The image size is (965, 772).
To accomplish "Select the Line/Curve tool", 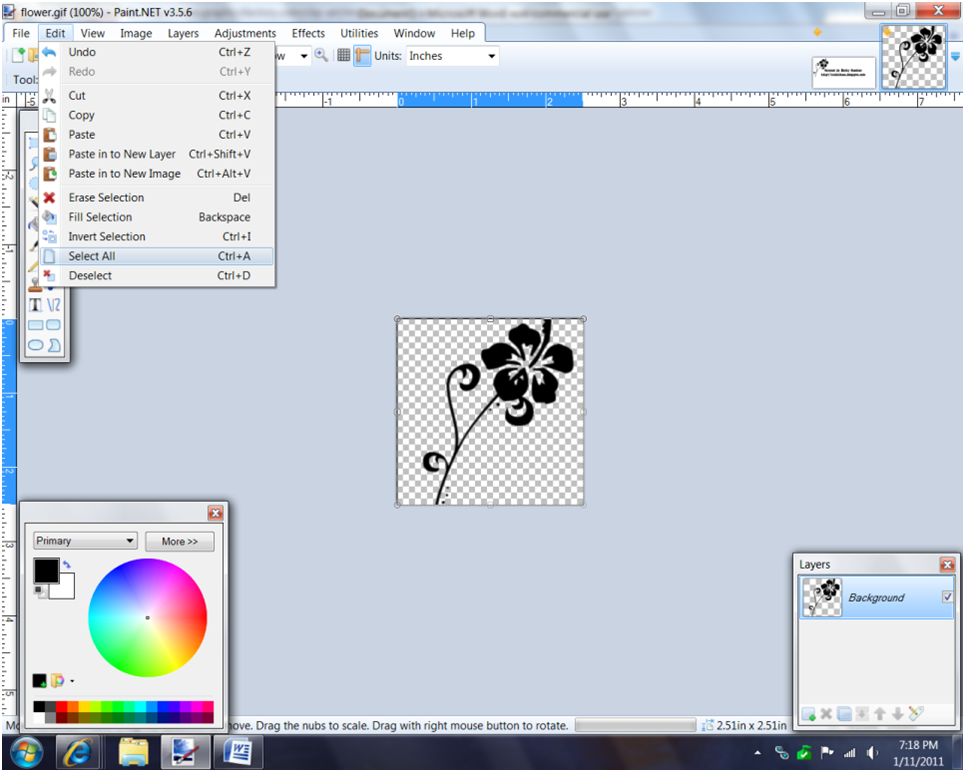I will 54,304.
